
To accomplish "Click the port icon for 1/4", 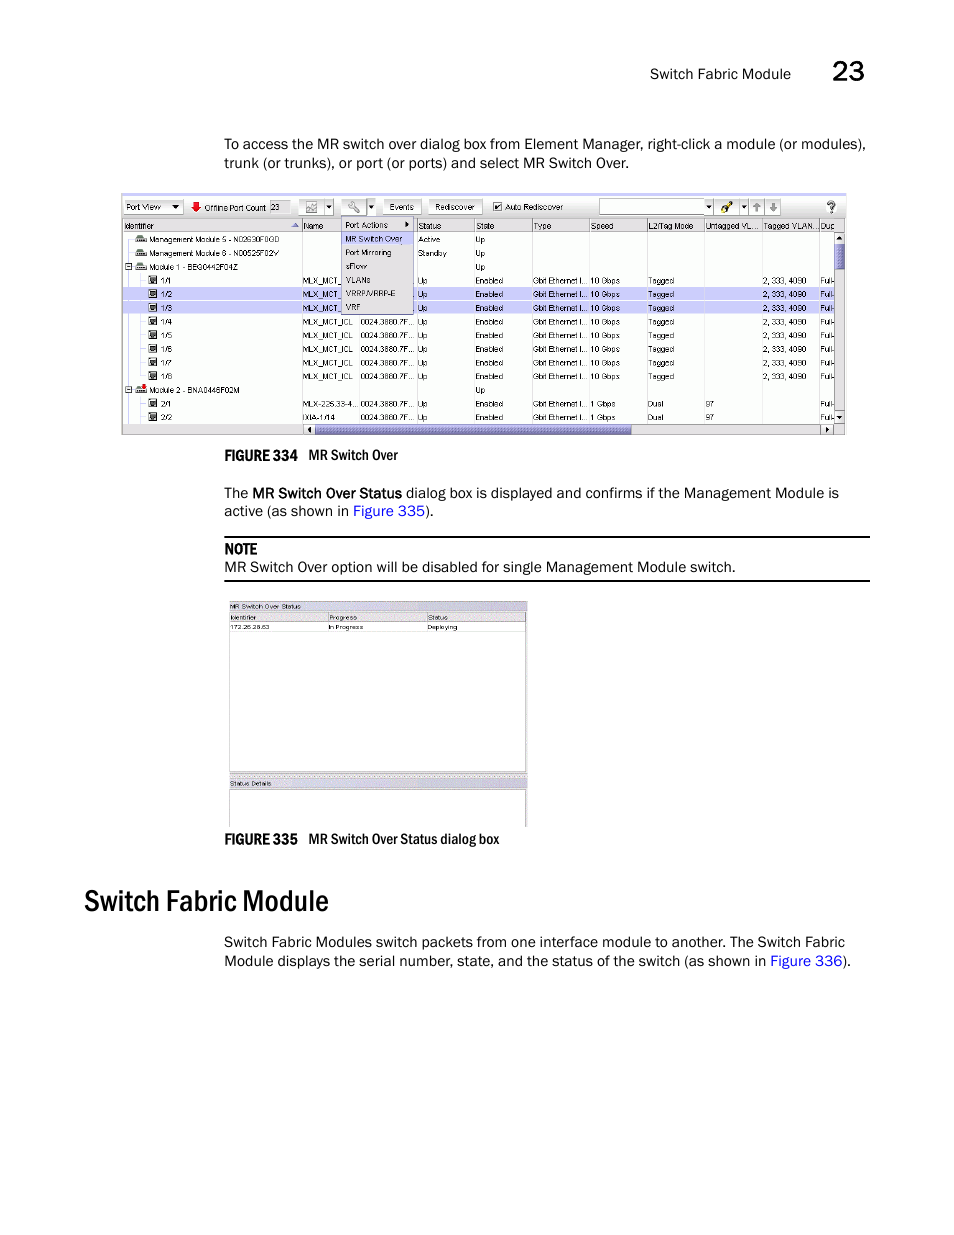I will (153, 321).
